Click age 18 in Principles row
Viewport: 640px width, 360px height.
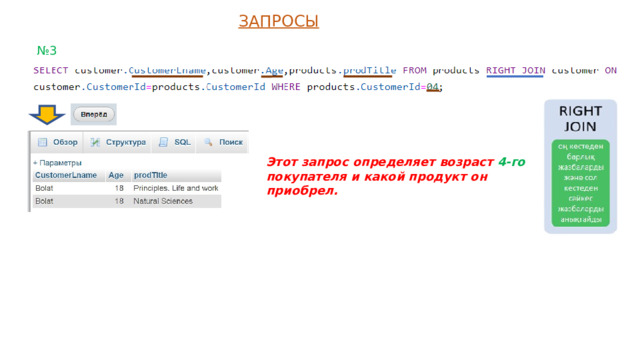(119, 188)
